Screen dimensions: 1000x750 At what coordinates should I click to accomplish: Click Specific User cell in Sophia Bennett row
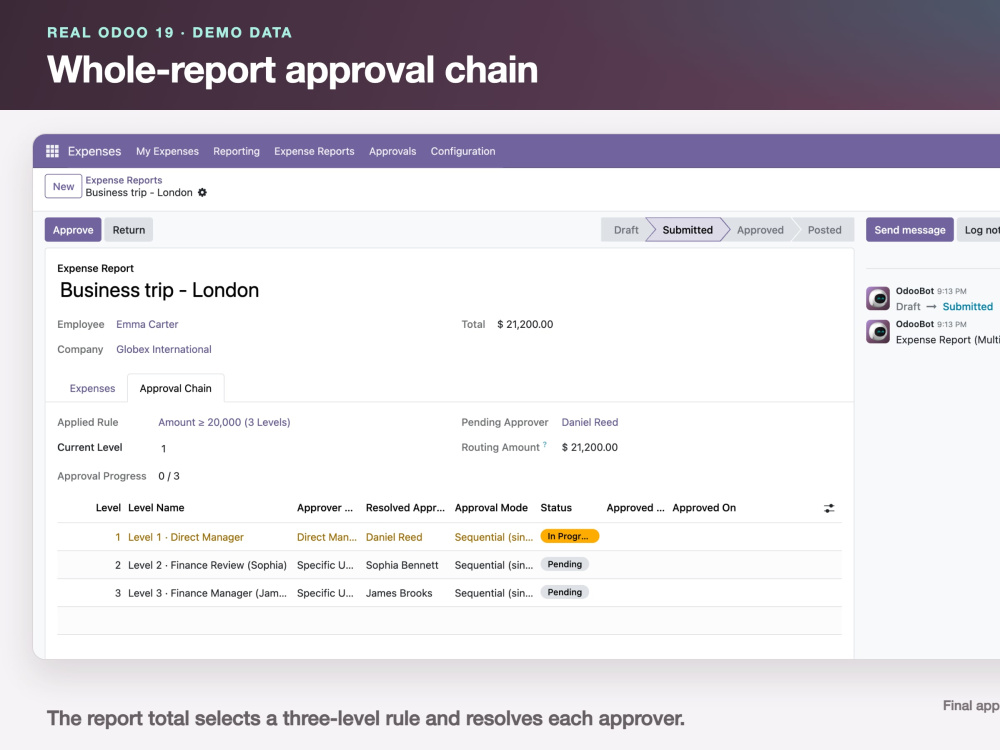tap(325, 565)
